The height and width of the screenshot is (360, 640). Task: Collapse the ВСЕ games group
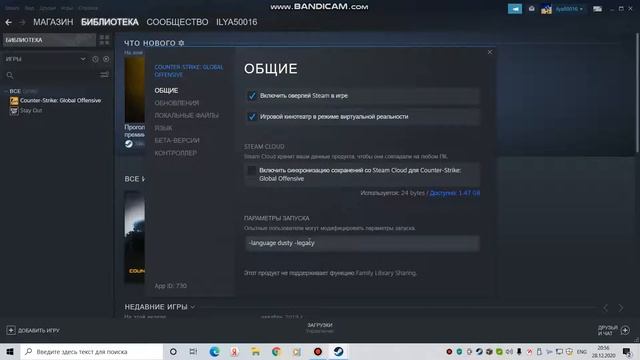point(6,91)
